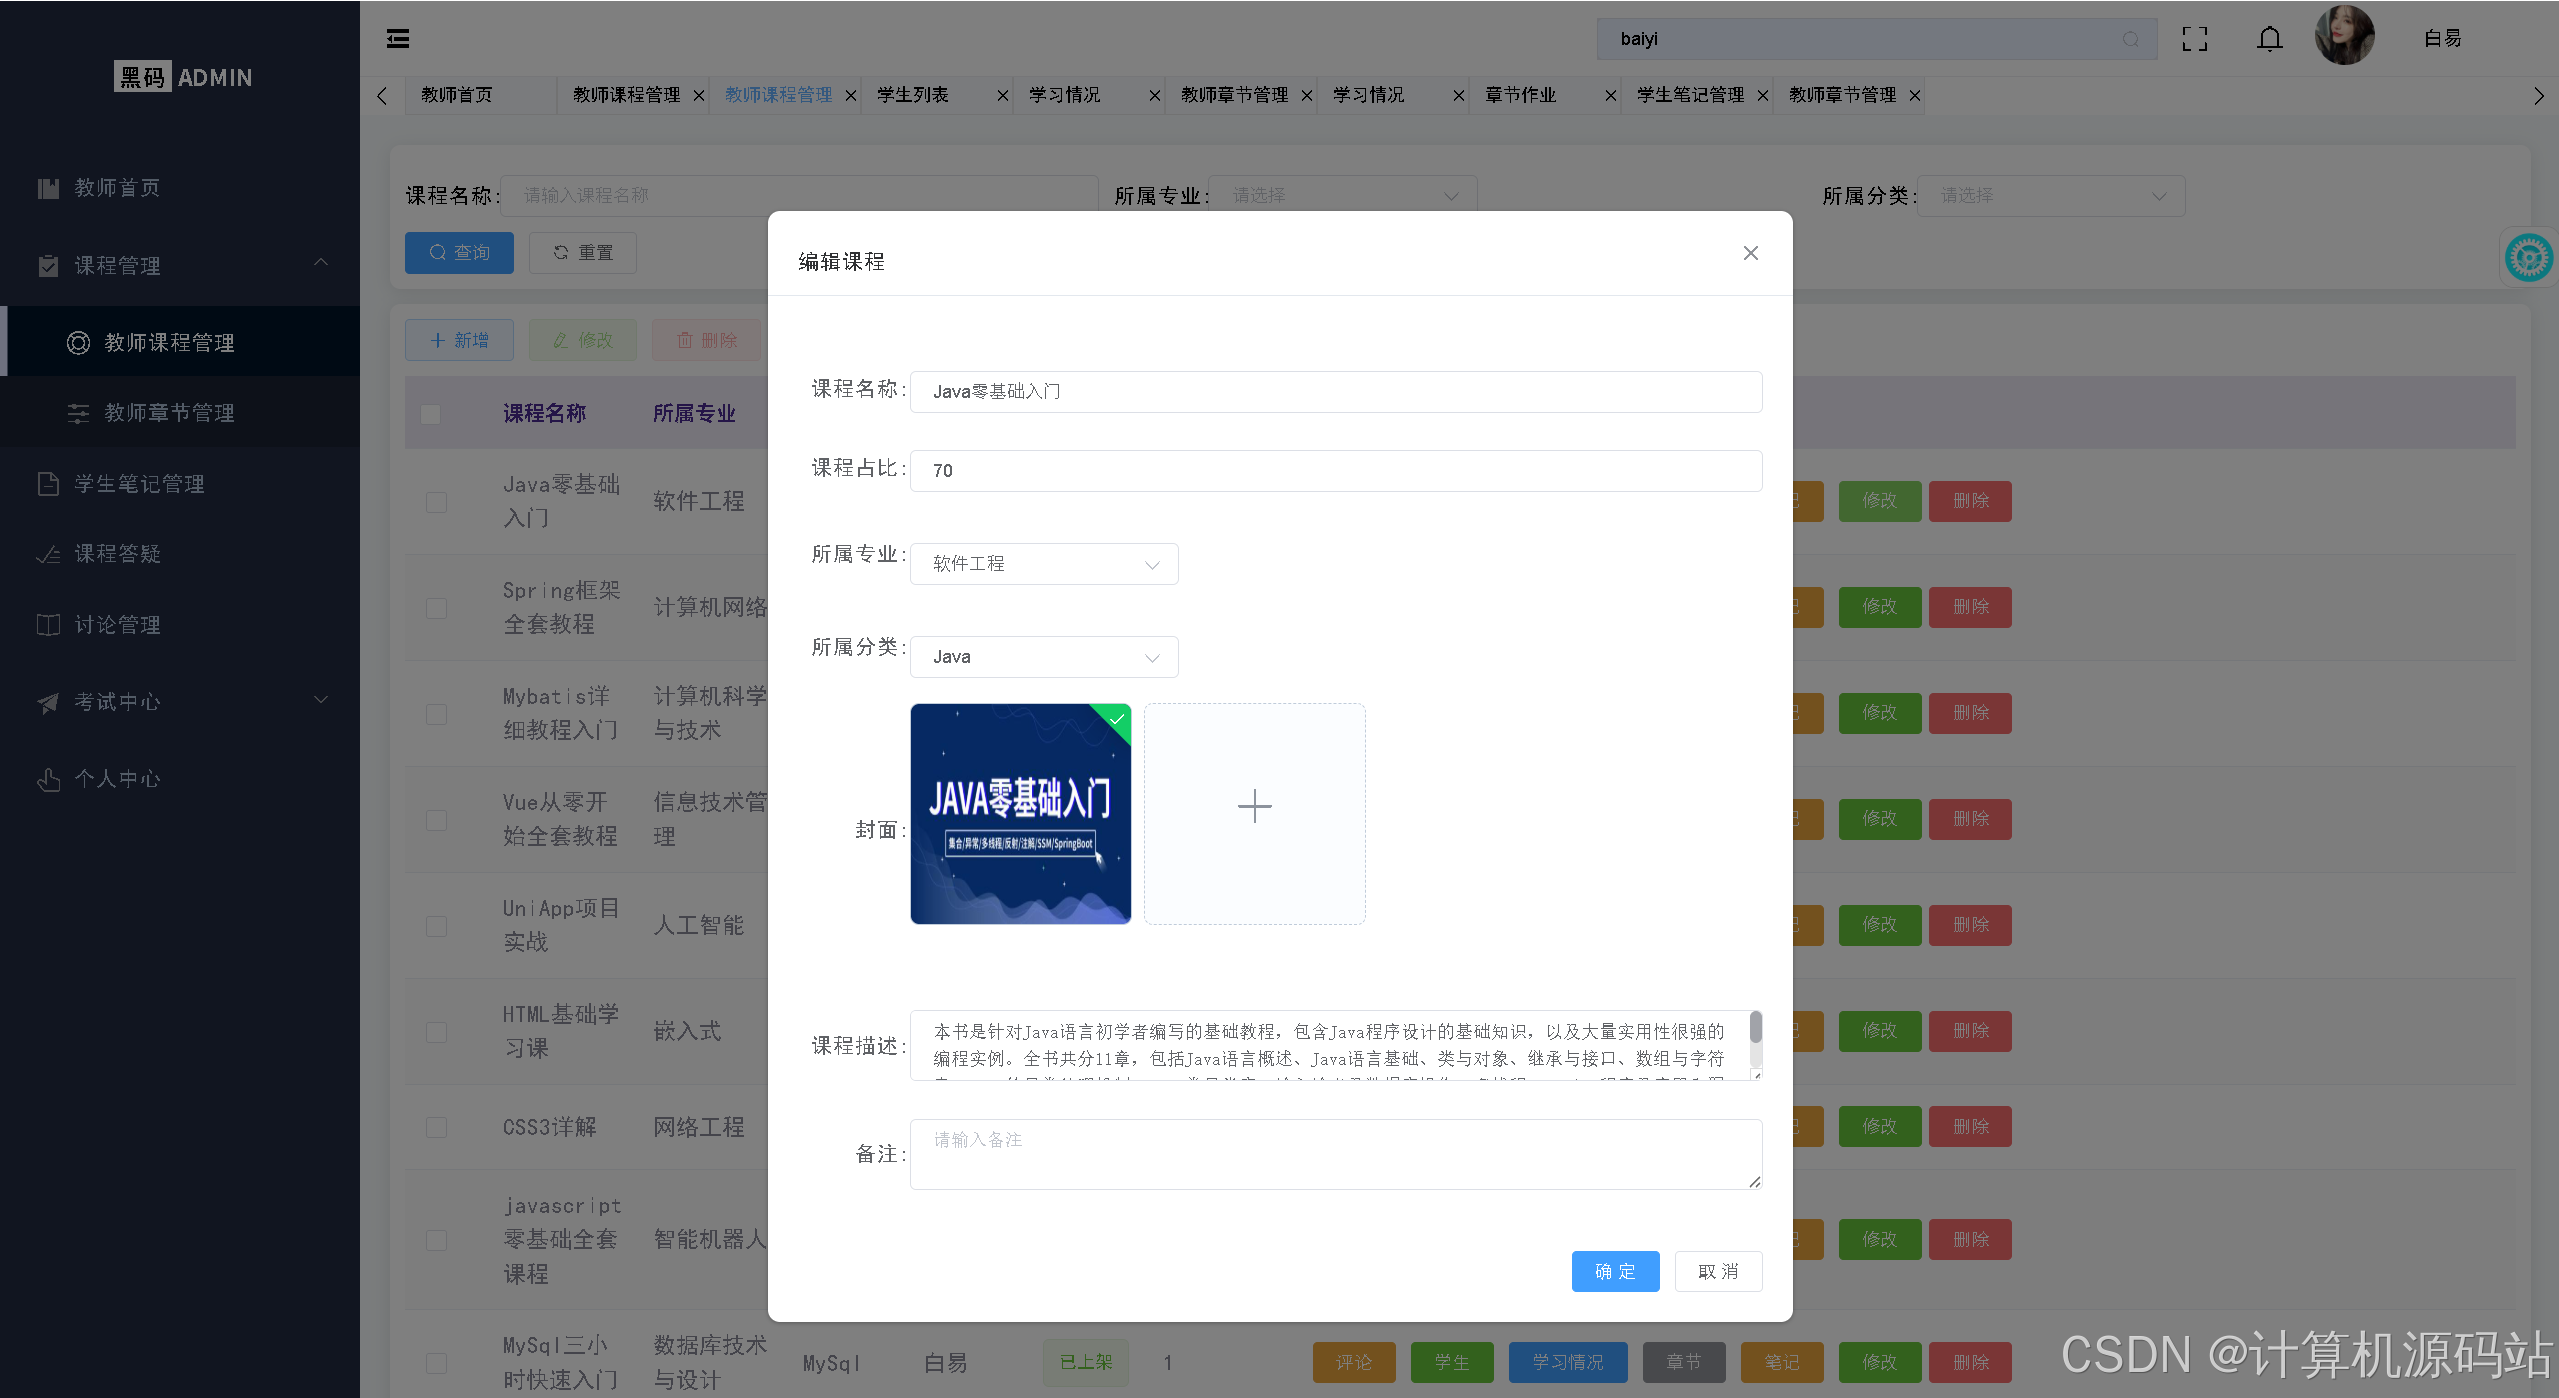Click the 教师章节管理 sliders icon in sidebar

78,412
